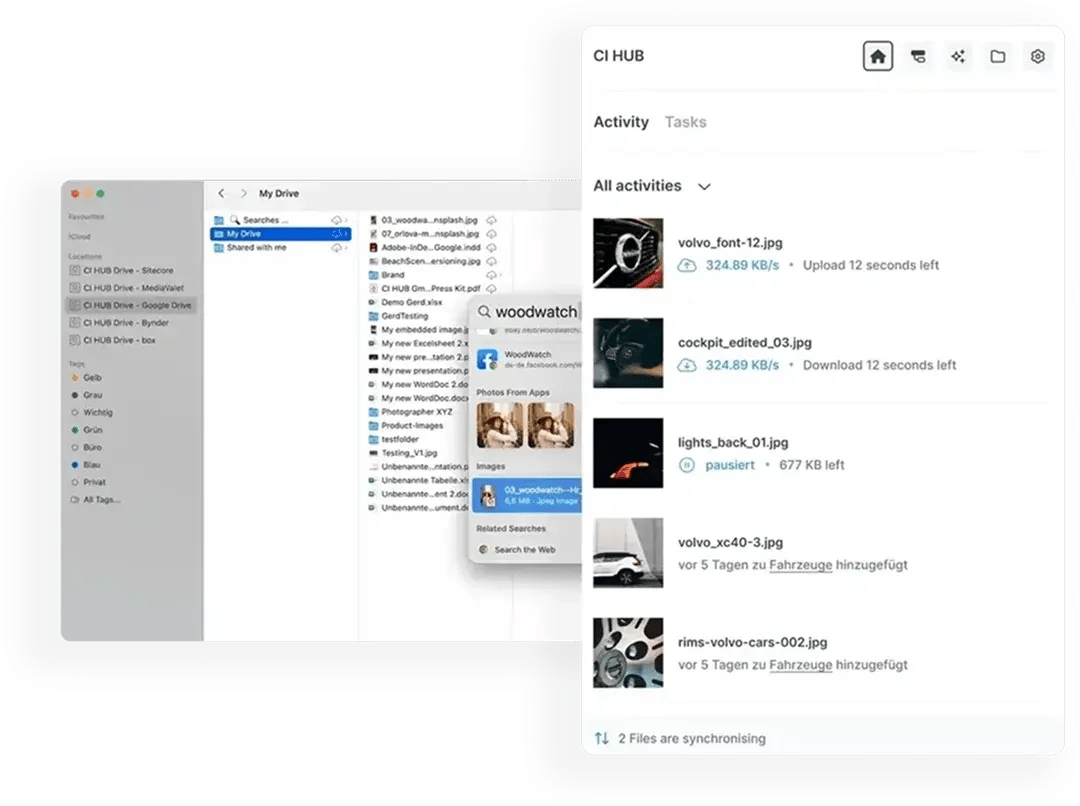Select the Büro tag in Finder sidebar
1080x806 pixels.
coord(86,447)
